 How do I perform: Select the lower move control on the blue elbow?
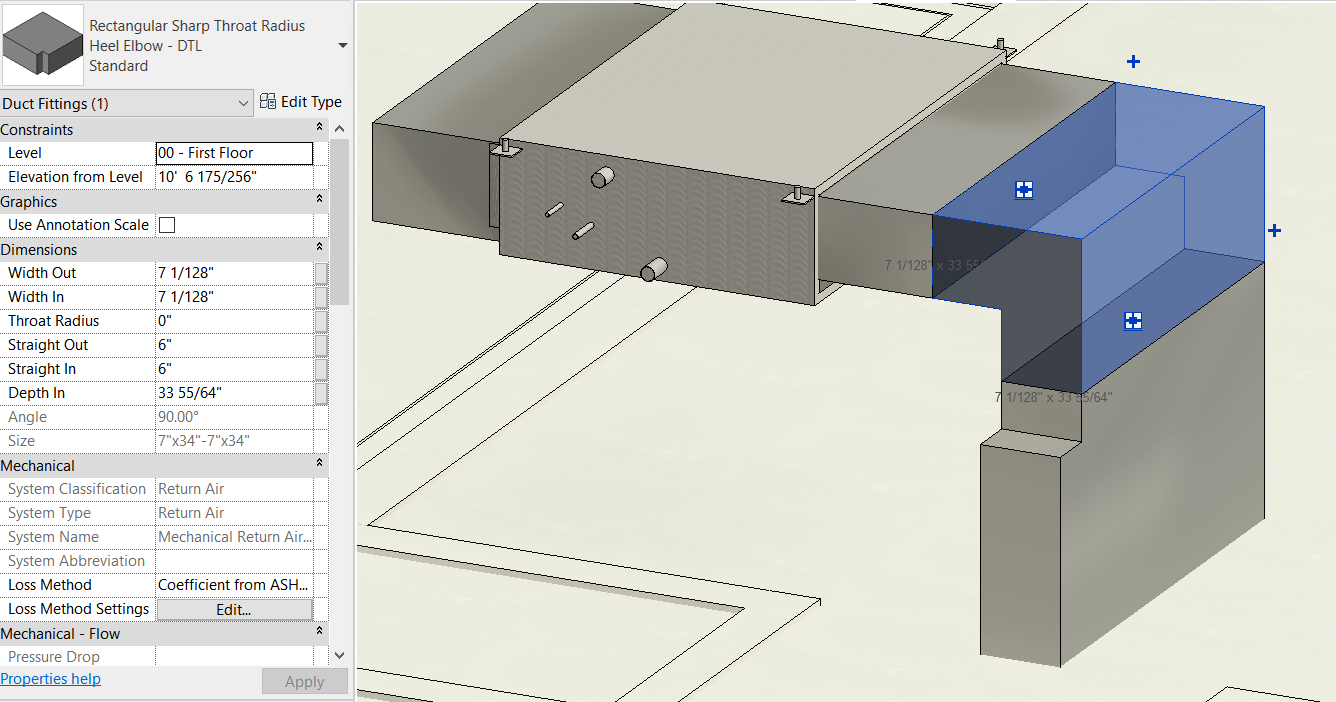point(1133,321)
